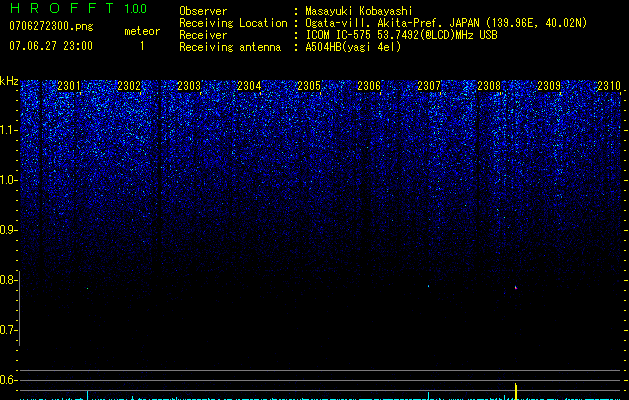Screen dimensions: 629x400
Task: Click the 0.9 kHz axis label
Action: click(8, 230)
